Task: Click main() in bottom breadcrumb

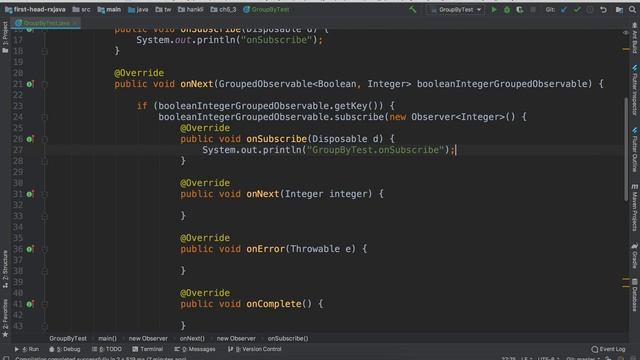Action: (x=107, y=338)
